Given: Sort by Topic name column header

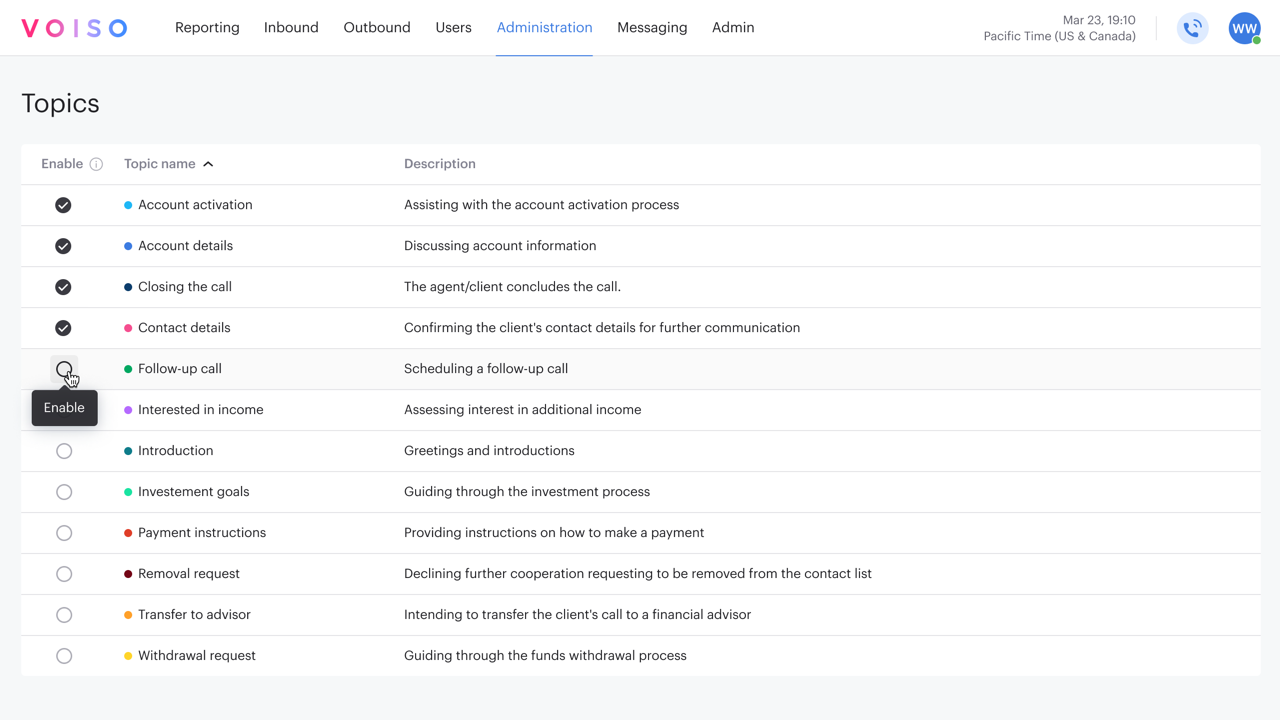Looking at the screenshot, I should 160,164.
